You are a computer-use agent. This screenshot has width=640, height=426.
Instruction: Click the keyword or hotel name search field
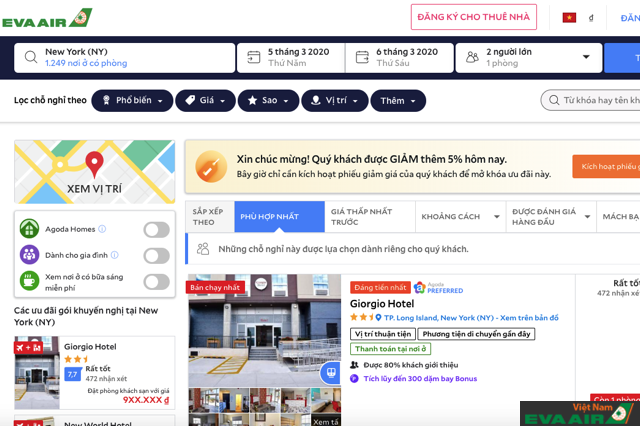(591, 100)
